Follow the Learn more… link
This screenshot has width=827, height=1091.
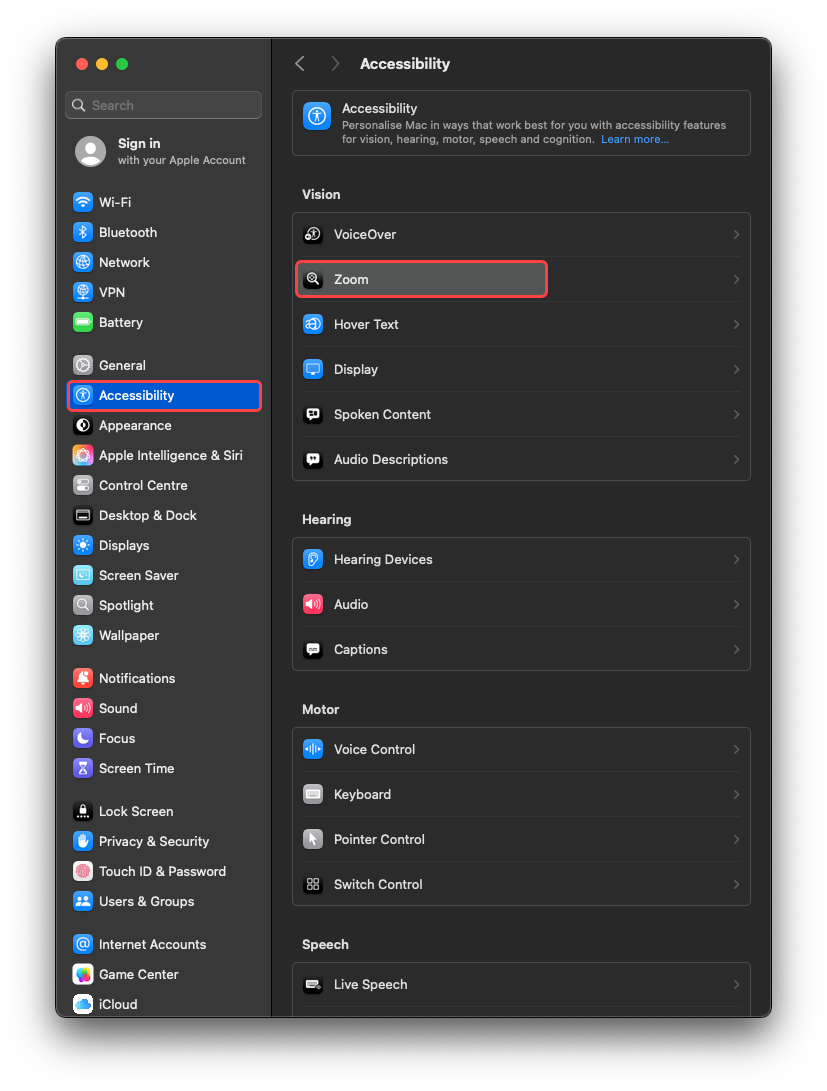pos(635,139)
